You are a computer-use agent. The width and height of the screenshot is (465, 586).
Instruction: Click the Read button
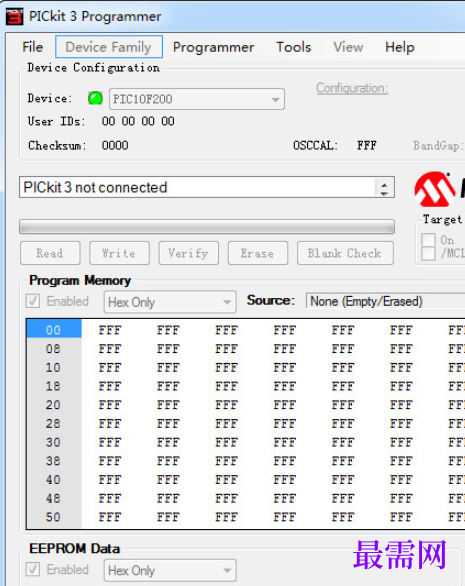50,253
